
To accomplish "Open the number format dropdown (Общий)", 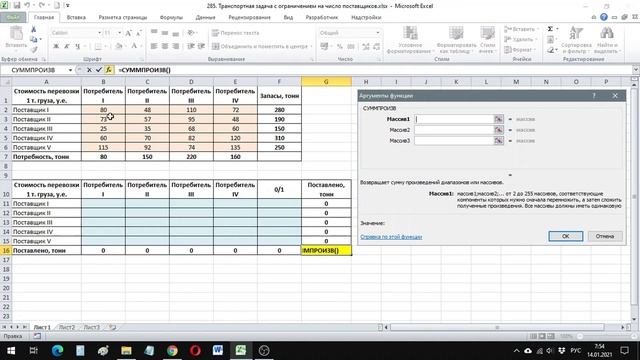I will point(378,33).
